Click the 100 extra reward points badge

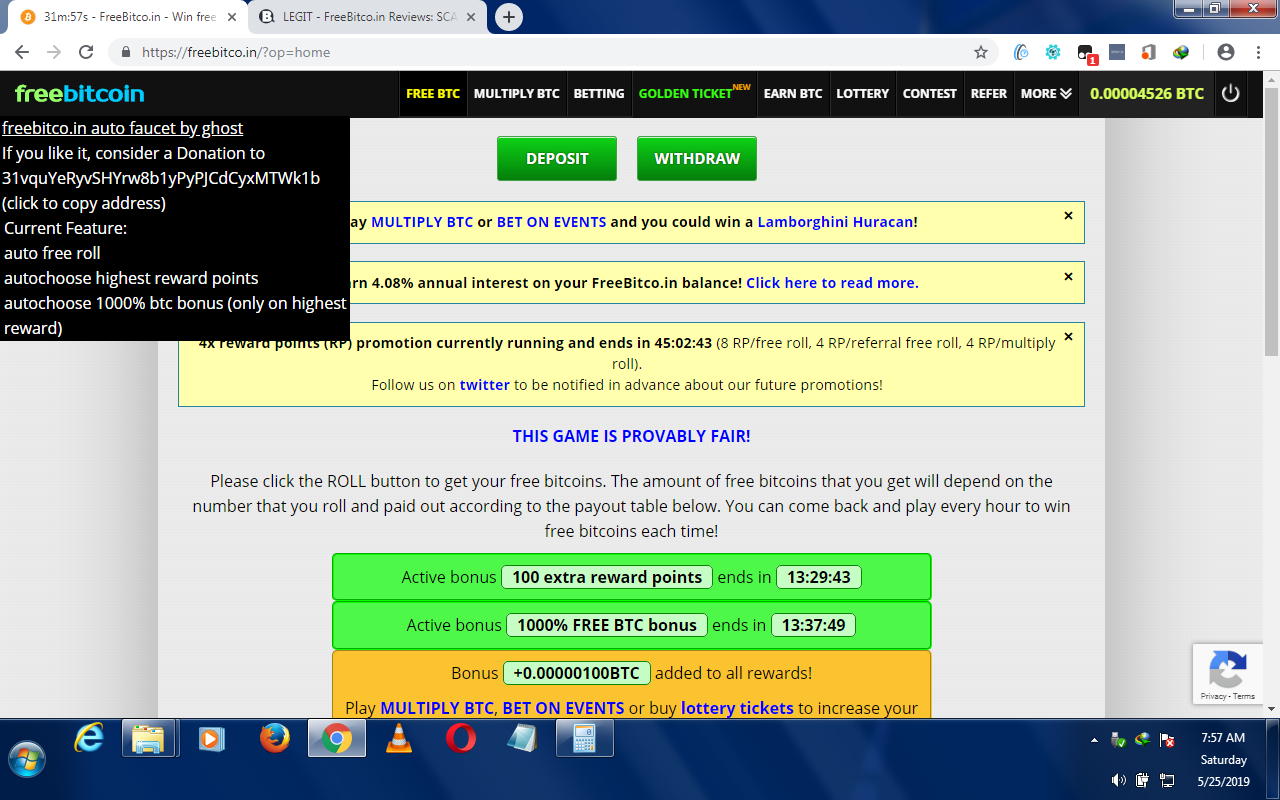pos(607,577)
